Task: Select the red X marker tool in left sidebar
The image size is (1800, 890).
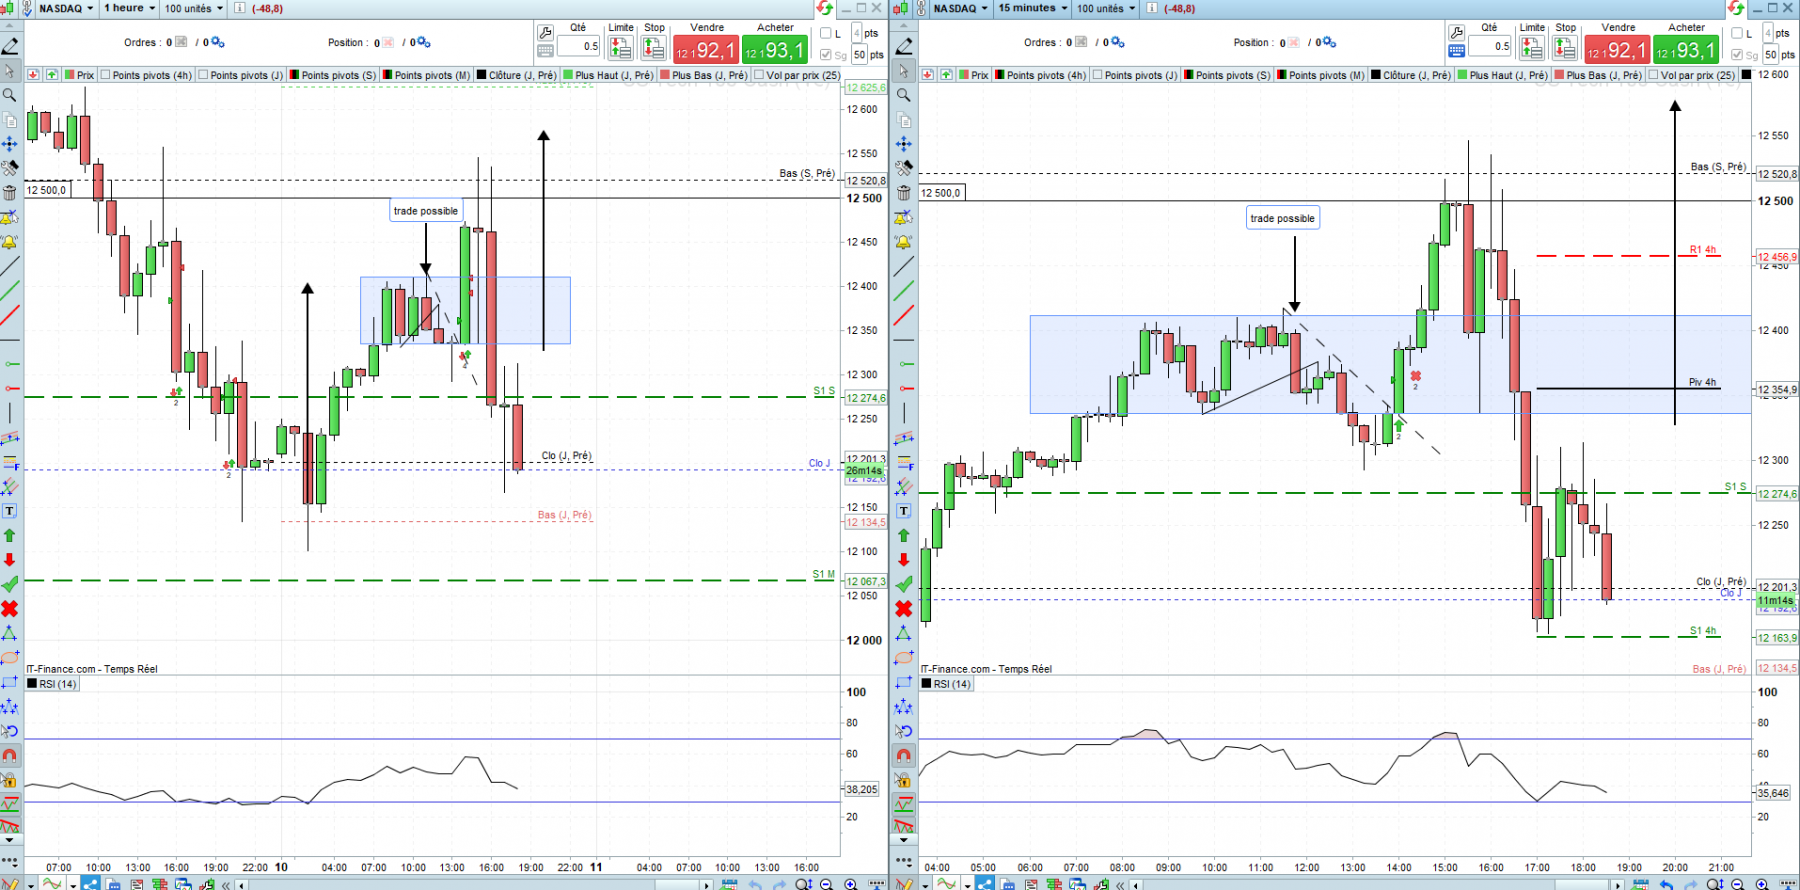Action: point(10,608)
